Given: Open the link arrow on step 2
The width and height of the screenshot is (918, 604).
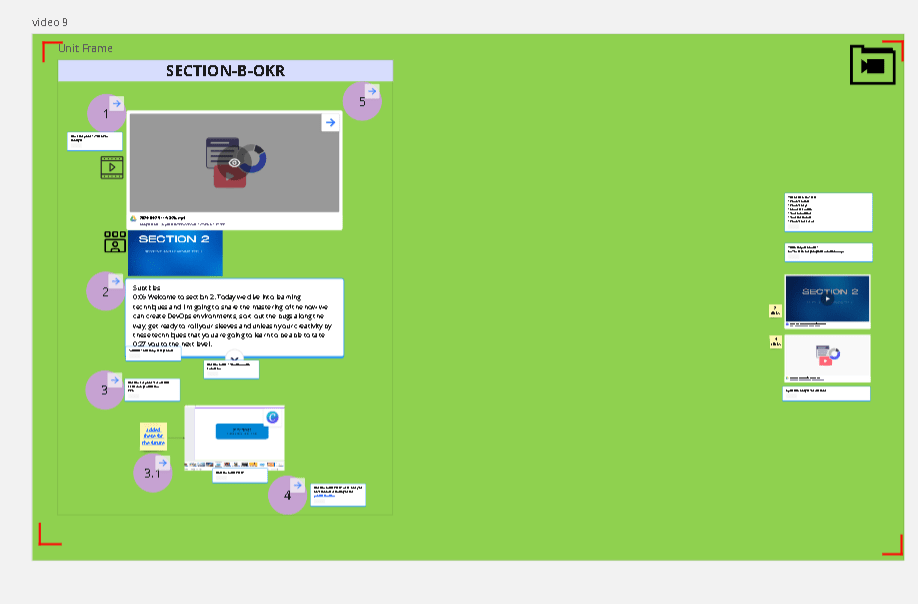Looking at the screenshot, I should click(116, 281).
